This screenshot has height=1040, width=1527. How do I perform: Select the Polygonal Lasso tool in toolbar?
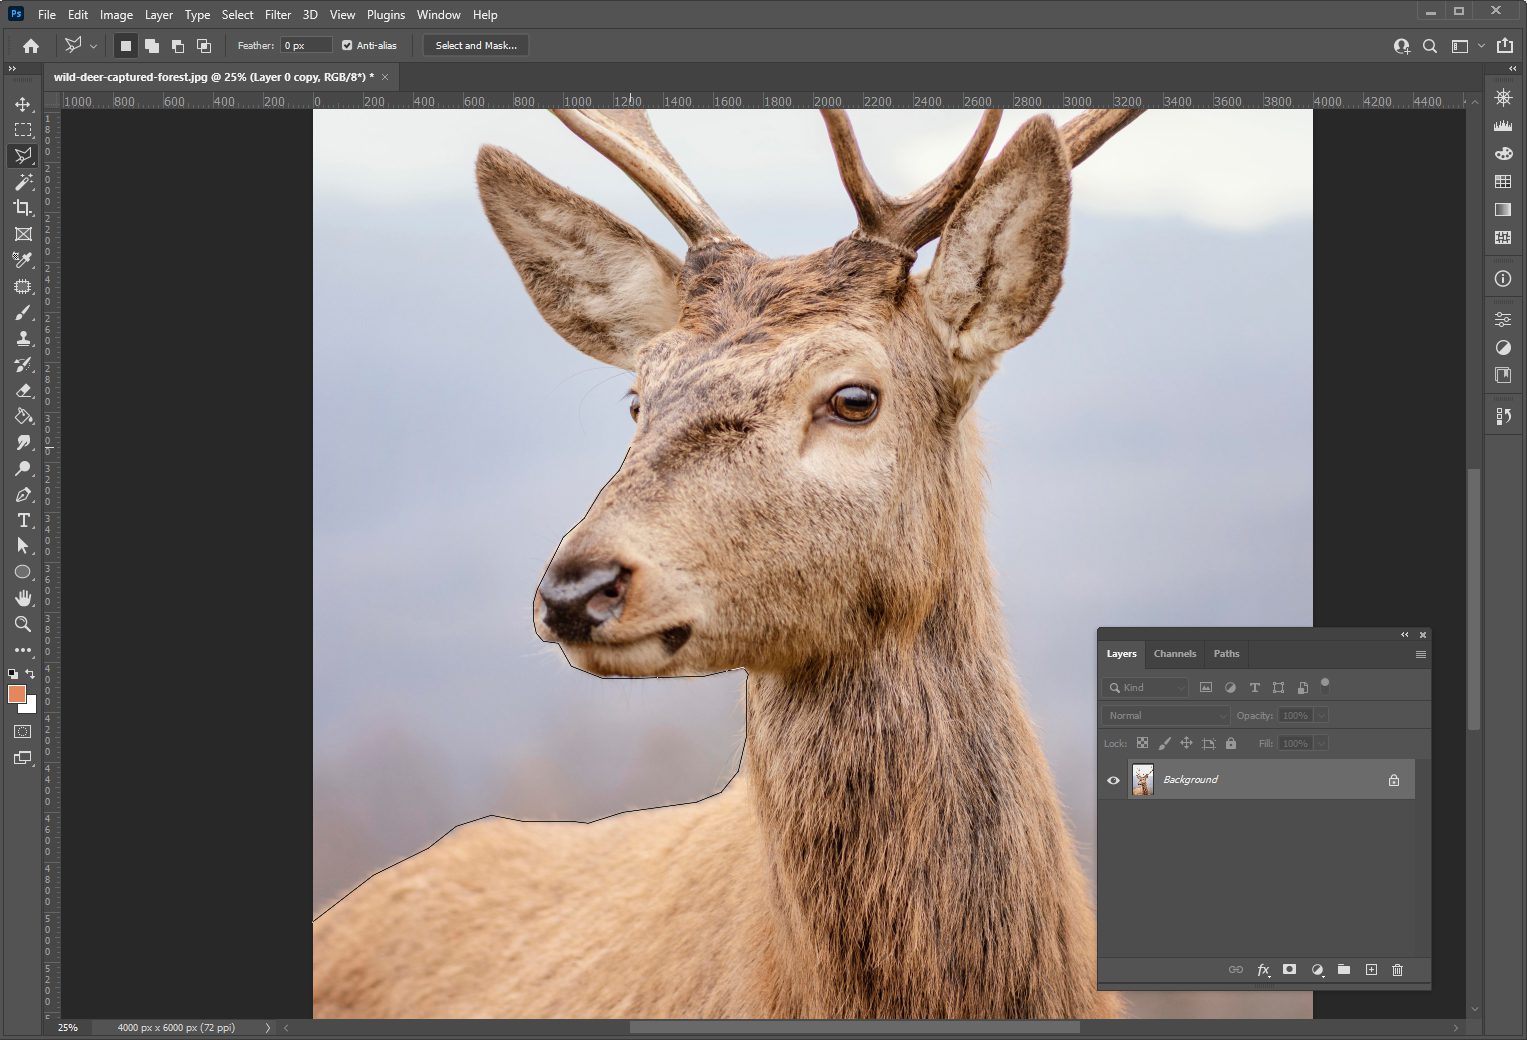point(23,156)
